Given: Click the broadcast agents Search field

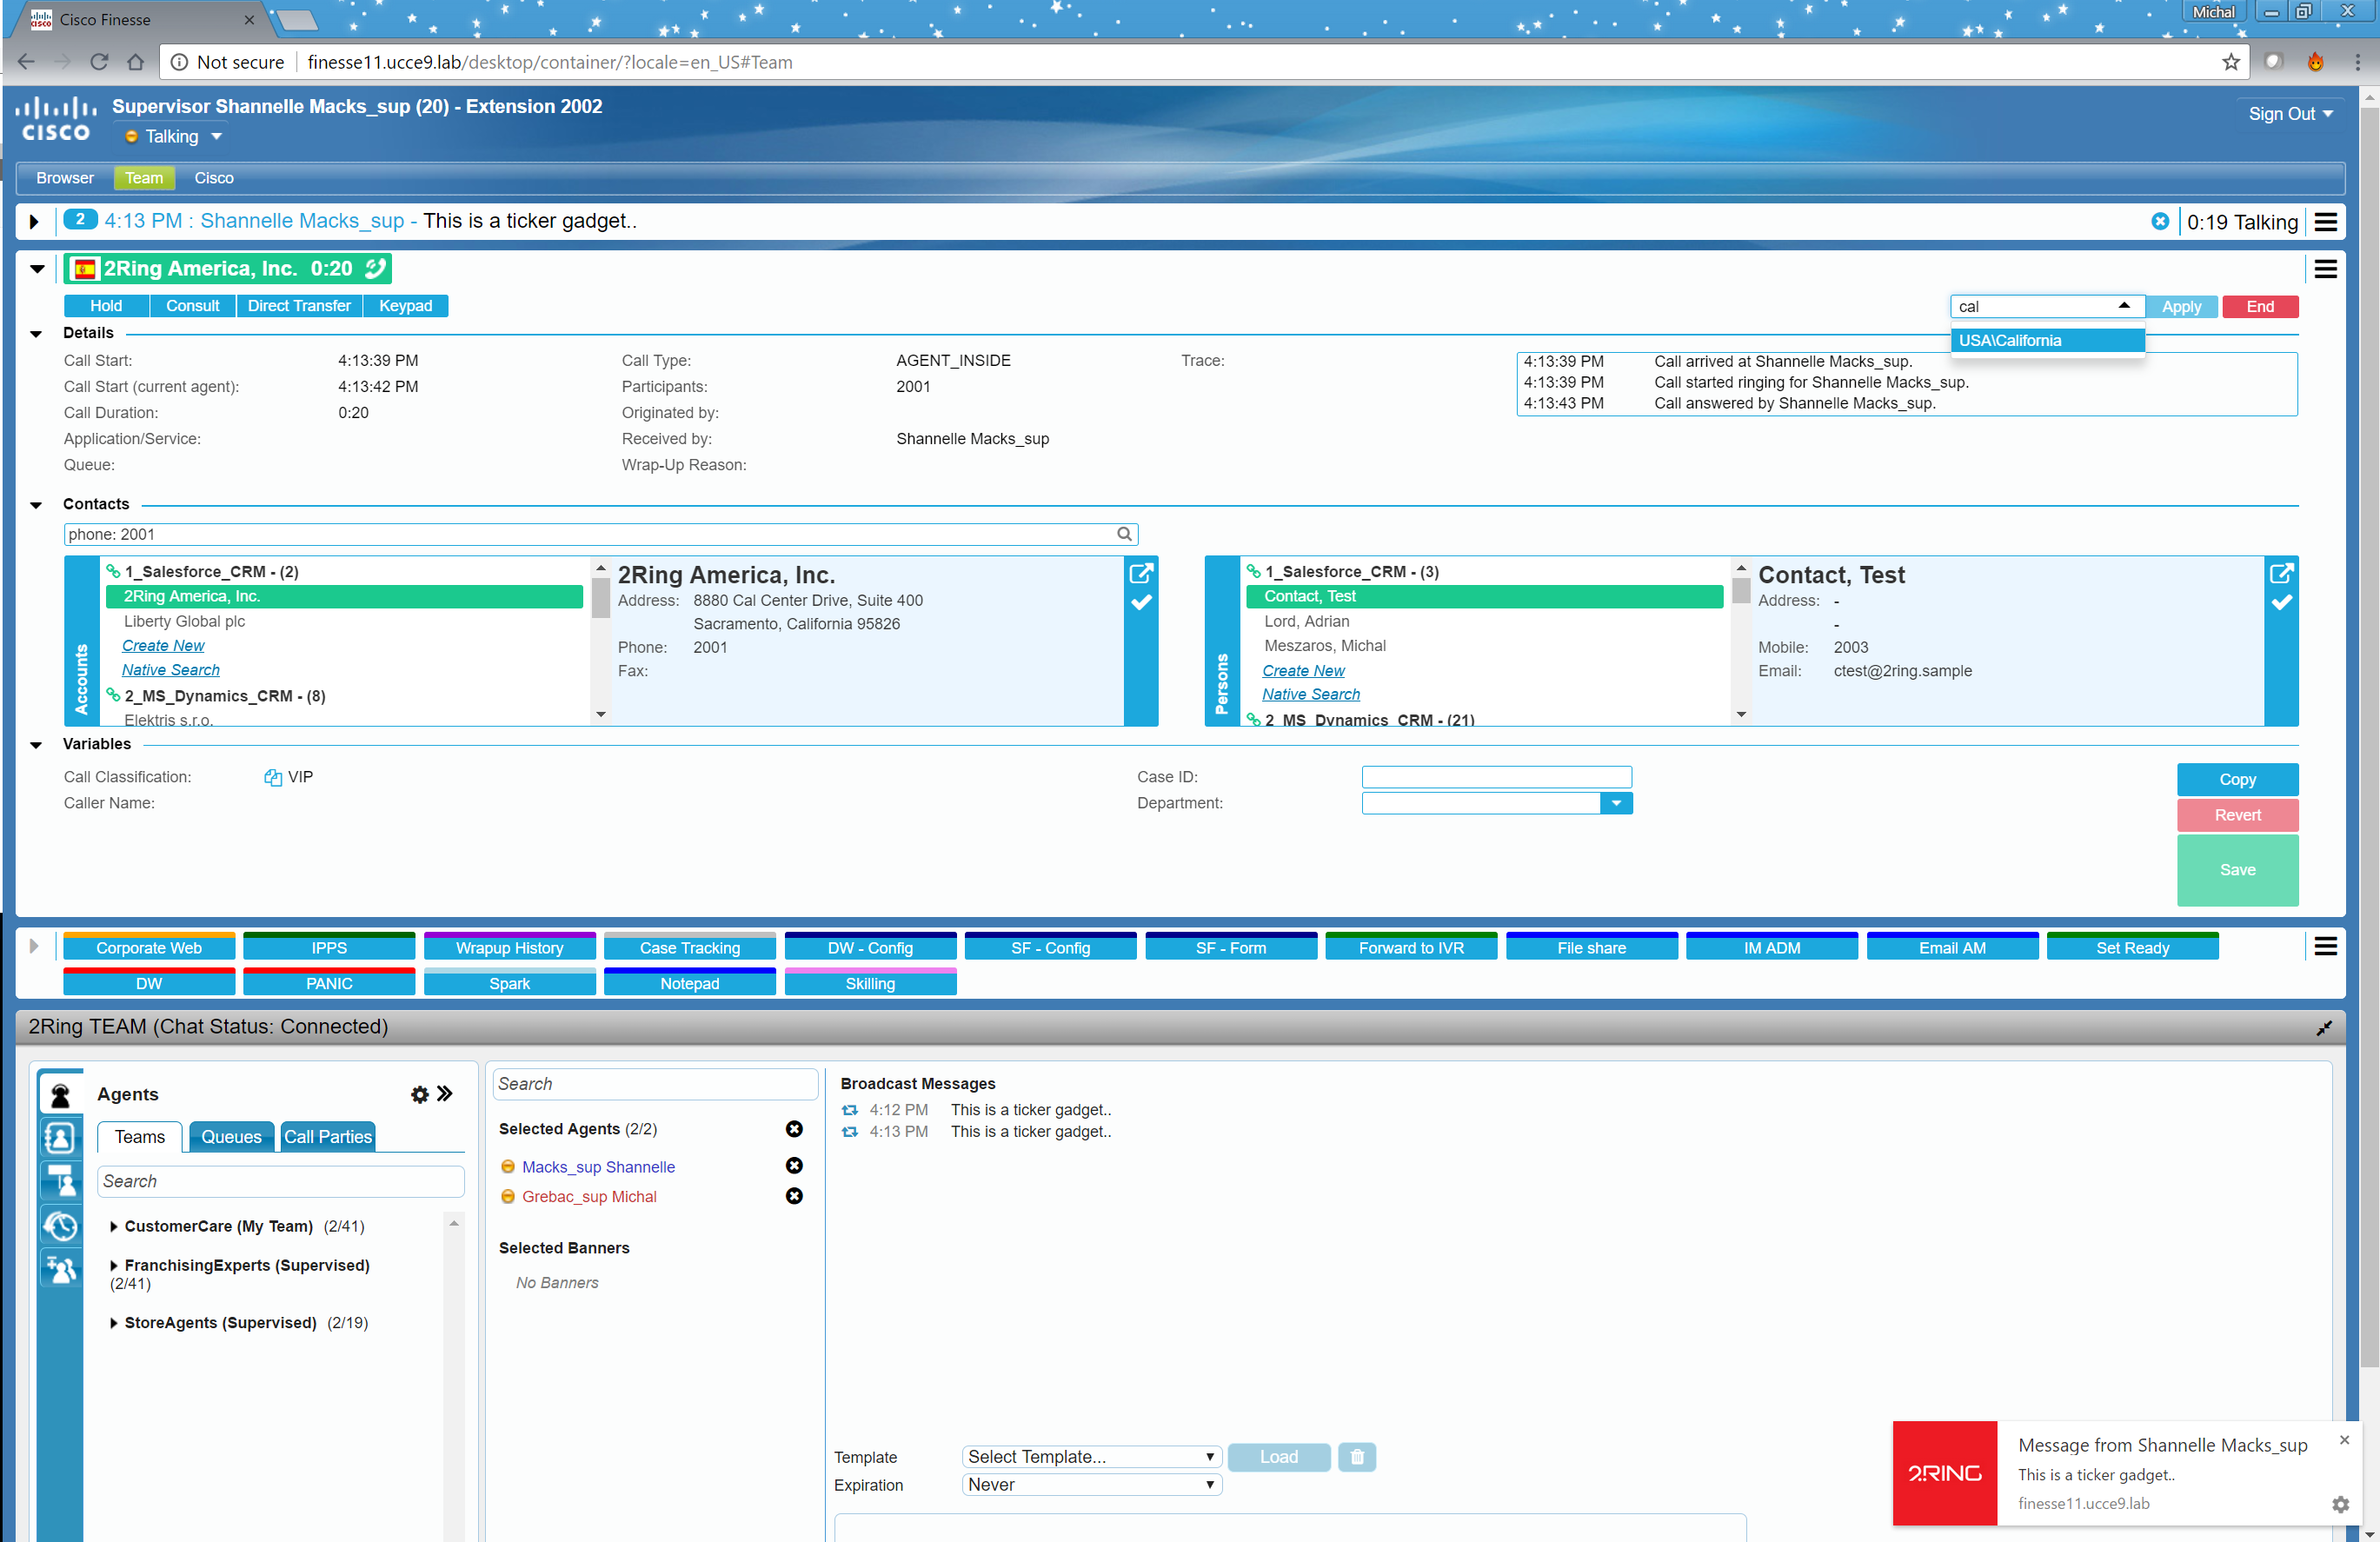Looking at the screenshot, I should pos(655,1084).
